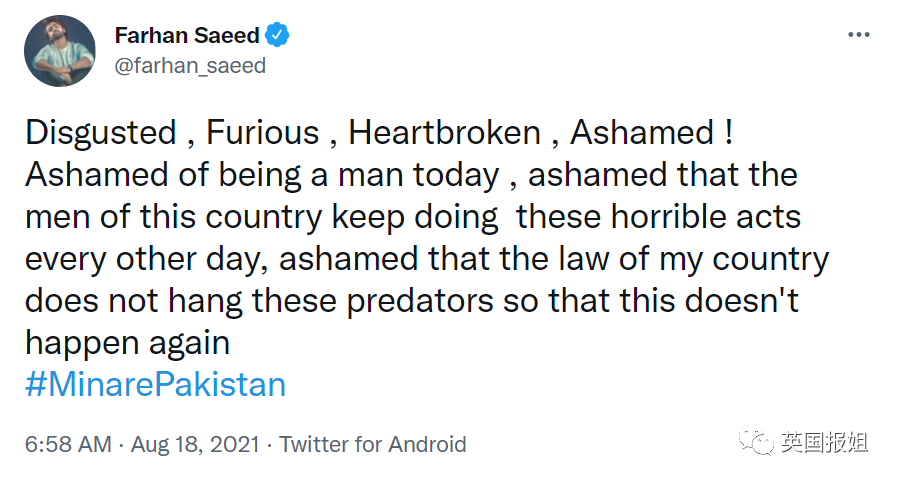Click the blue verified badge
The width and height of the screenshot is (897, 481).
(x=277, y=36)
